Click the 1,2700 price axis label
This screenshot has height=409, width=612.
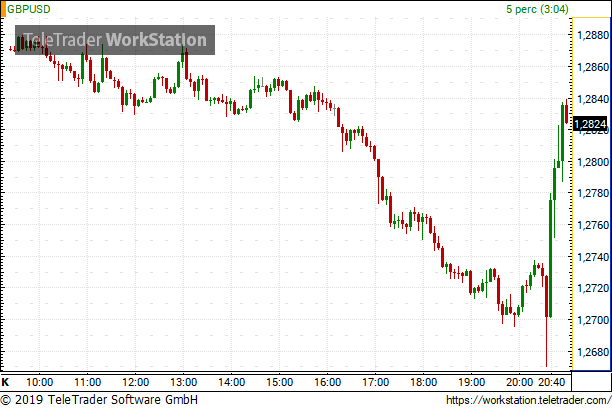pos(593,320)
